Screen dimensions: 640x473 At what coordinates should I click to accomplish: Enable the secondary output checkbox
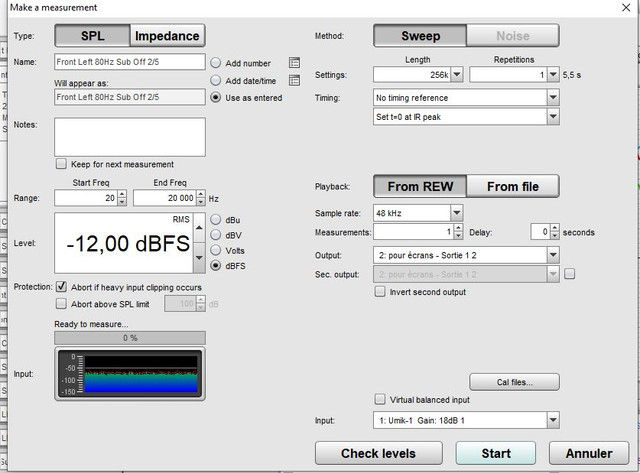(570, 274)
